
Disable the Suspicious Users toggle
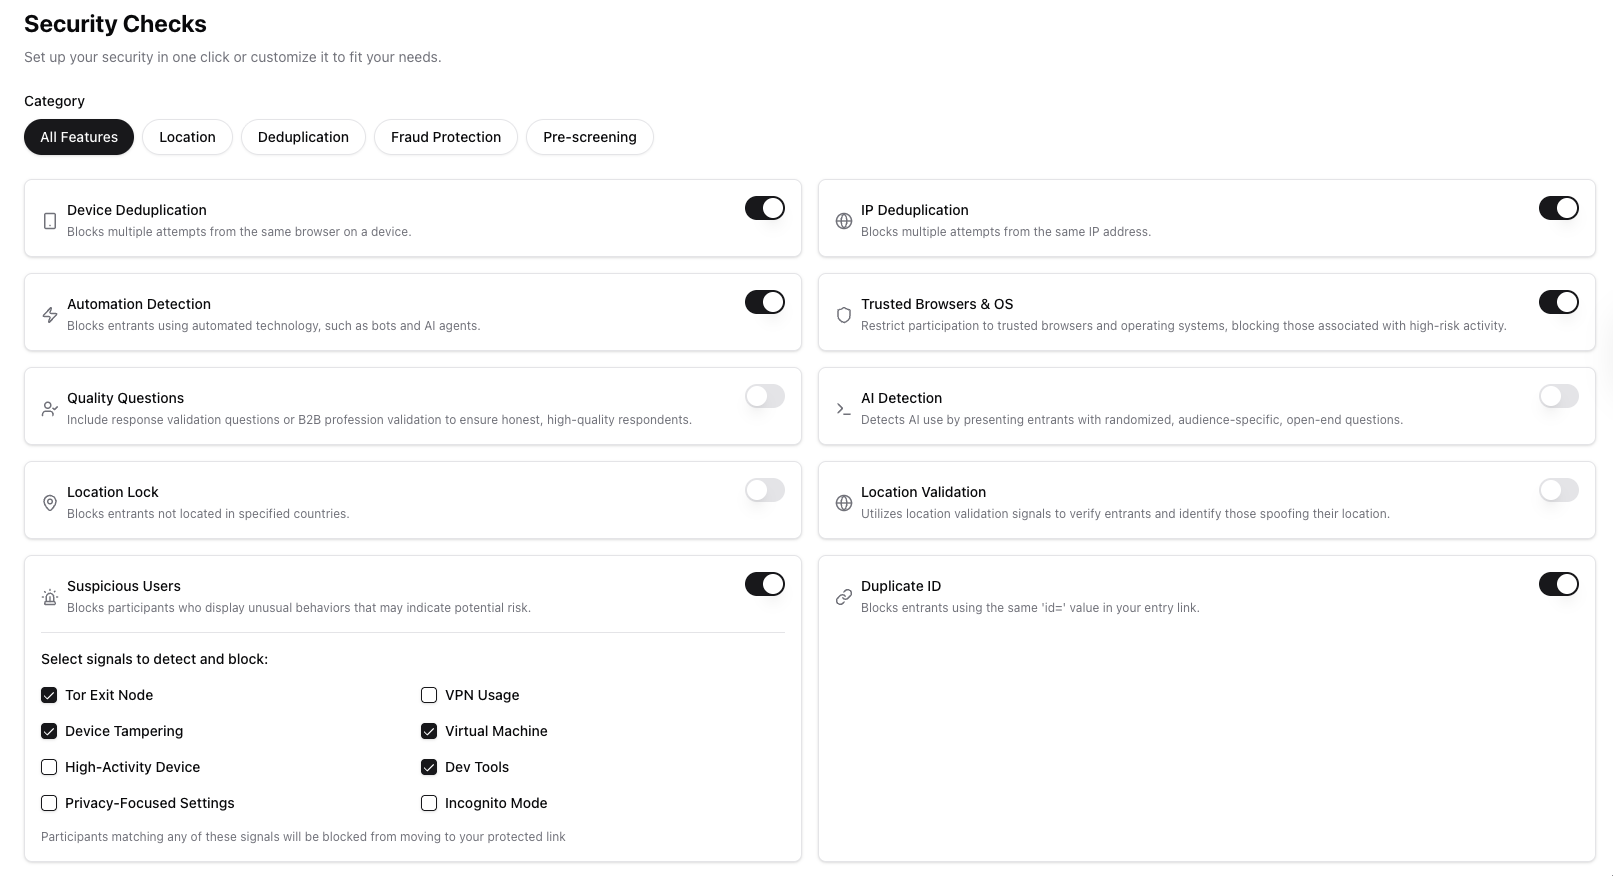click(x=765, y=584)
